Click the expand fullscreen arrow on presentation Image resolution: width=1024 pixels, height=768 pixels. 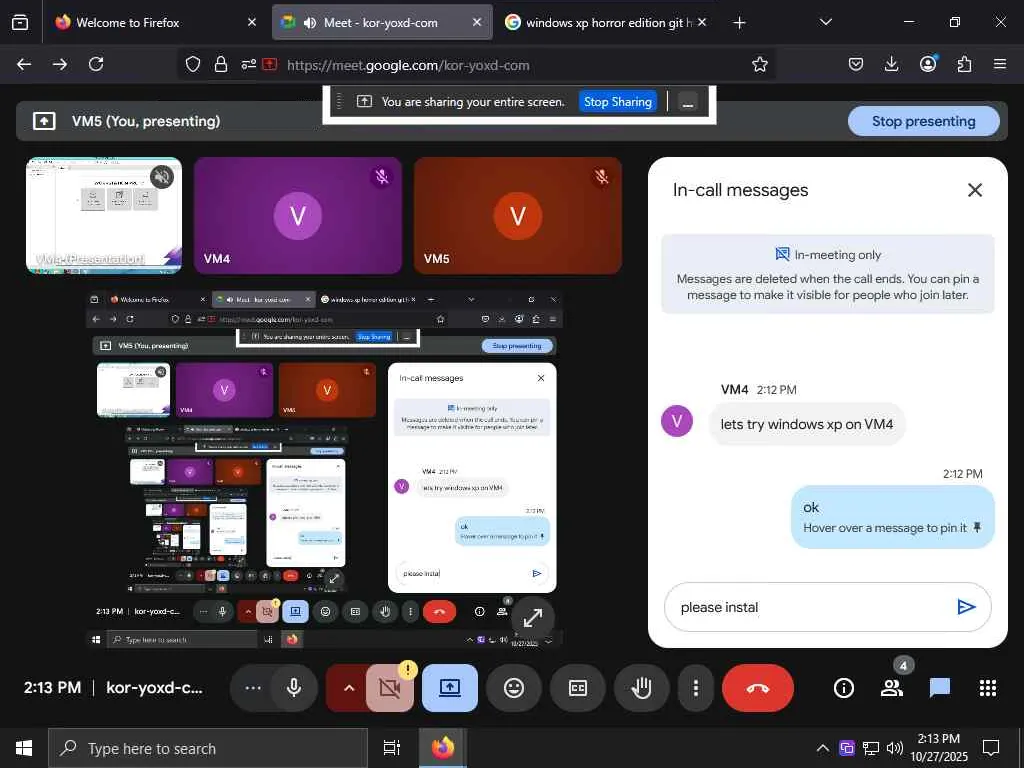(x=533, y=618)
